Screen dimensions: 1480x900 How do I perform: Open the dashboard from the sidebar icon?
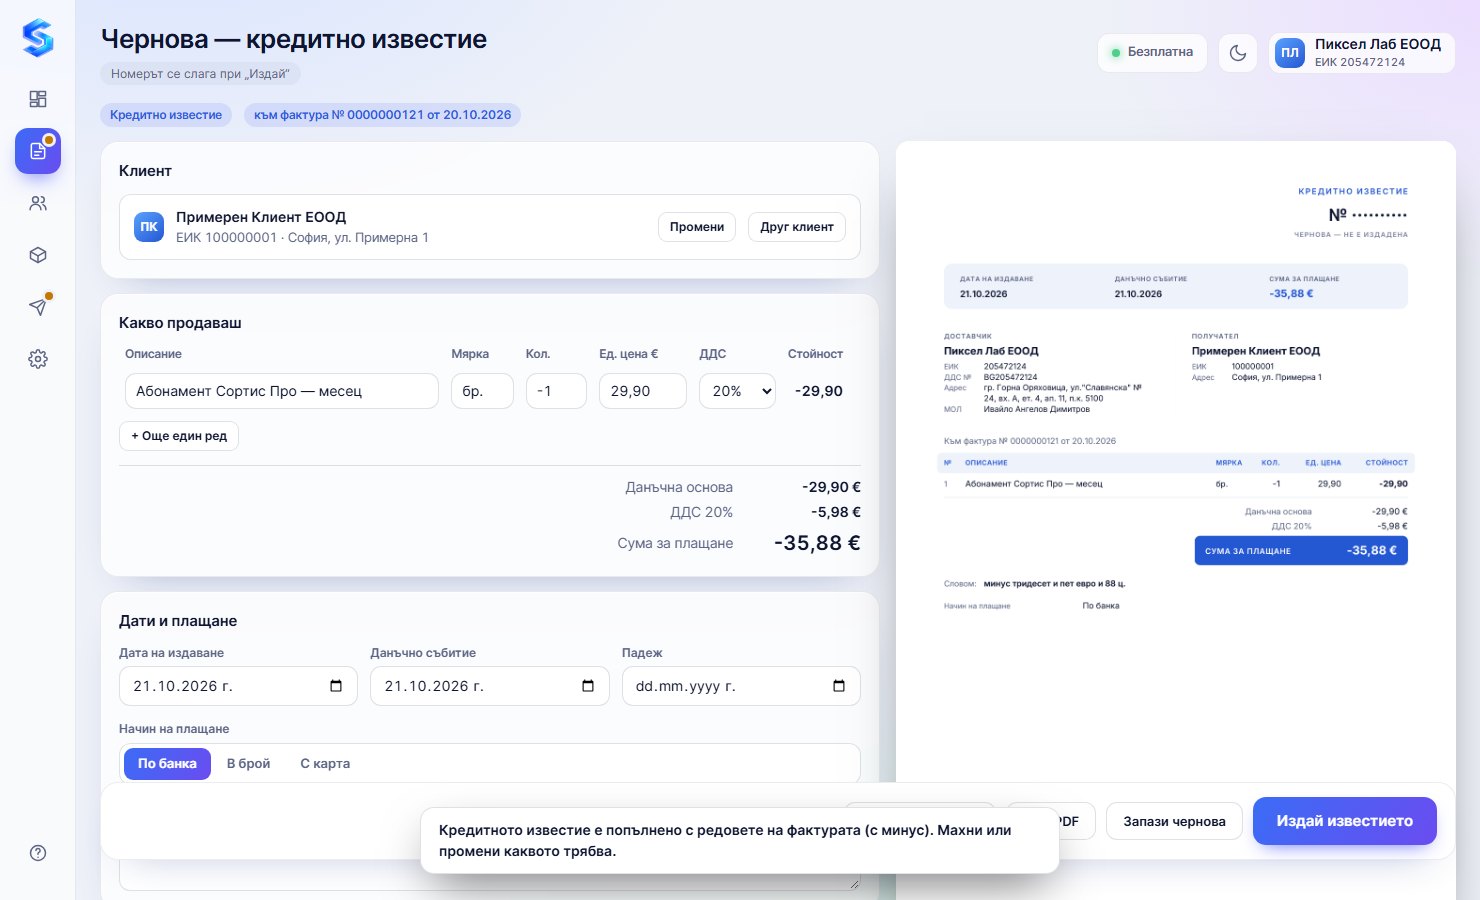(x=38, y=99)
